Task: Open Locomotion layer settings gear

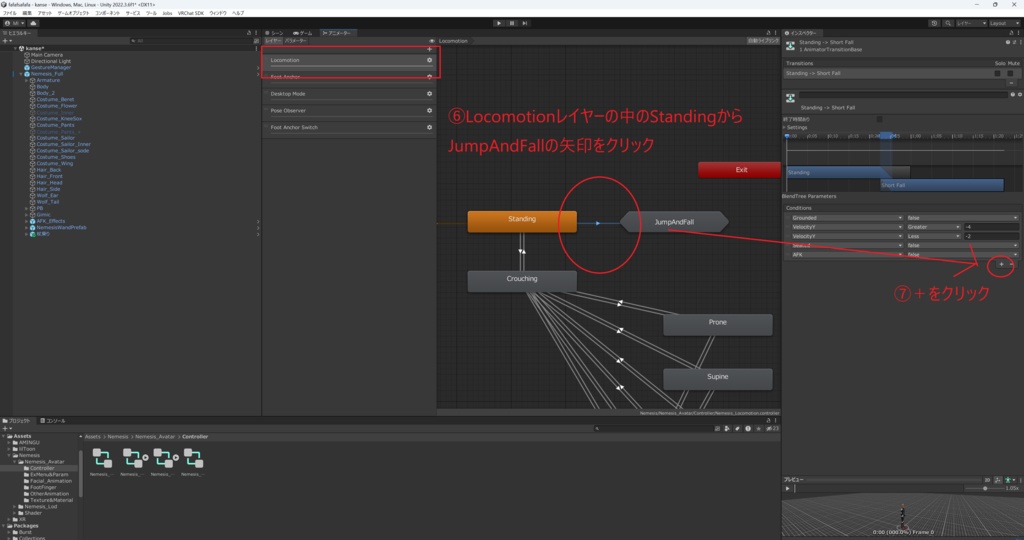Action: [x=429, y=60]
